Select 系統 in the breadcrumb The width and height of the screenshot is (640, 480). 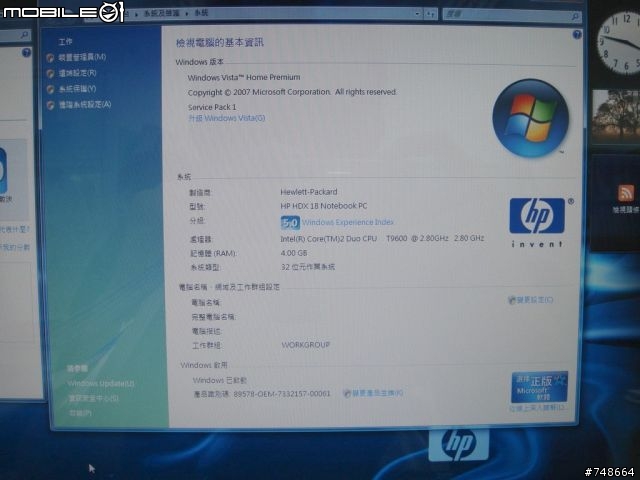click(201, 13)
